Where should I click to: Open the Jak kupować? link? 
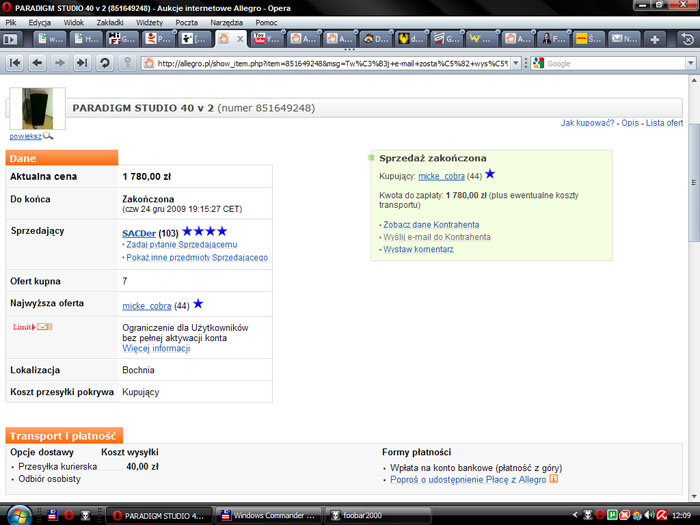588,123
